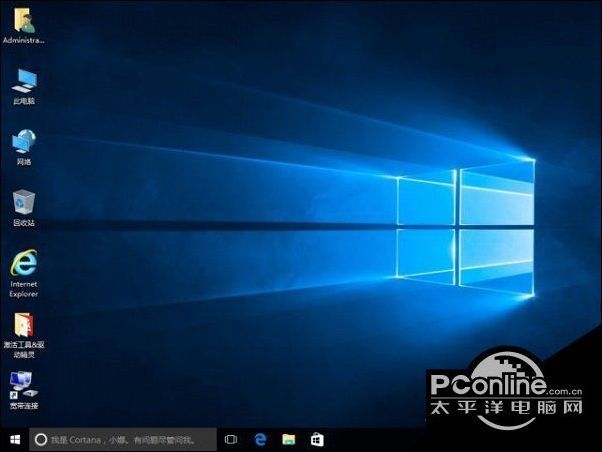Open Task View from the taskbar
Screen dimensions: 602x452
(x=231, y=440)
